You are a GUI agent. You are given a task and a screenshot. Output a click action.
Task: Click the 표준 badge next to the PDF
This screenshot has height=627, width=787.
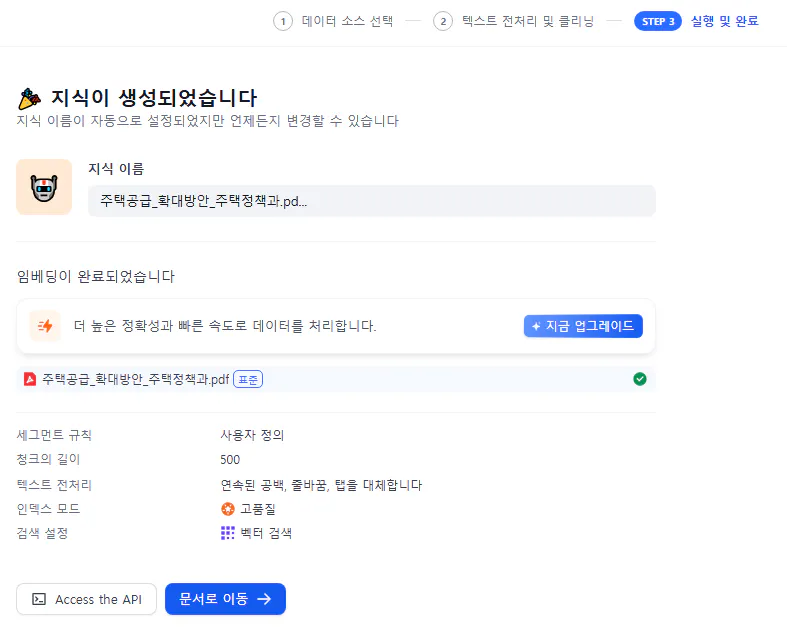[x=248, y=379]
